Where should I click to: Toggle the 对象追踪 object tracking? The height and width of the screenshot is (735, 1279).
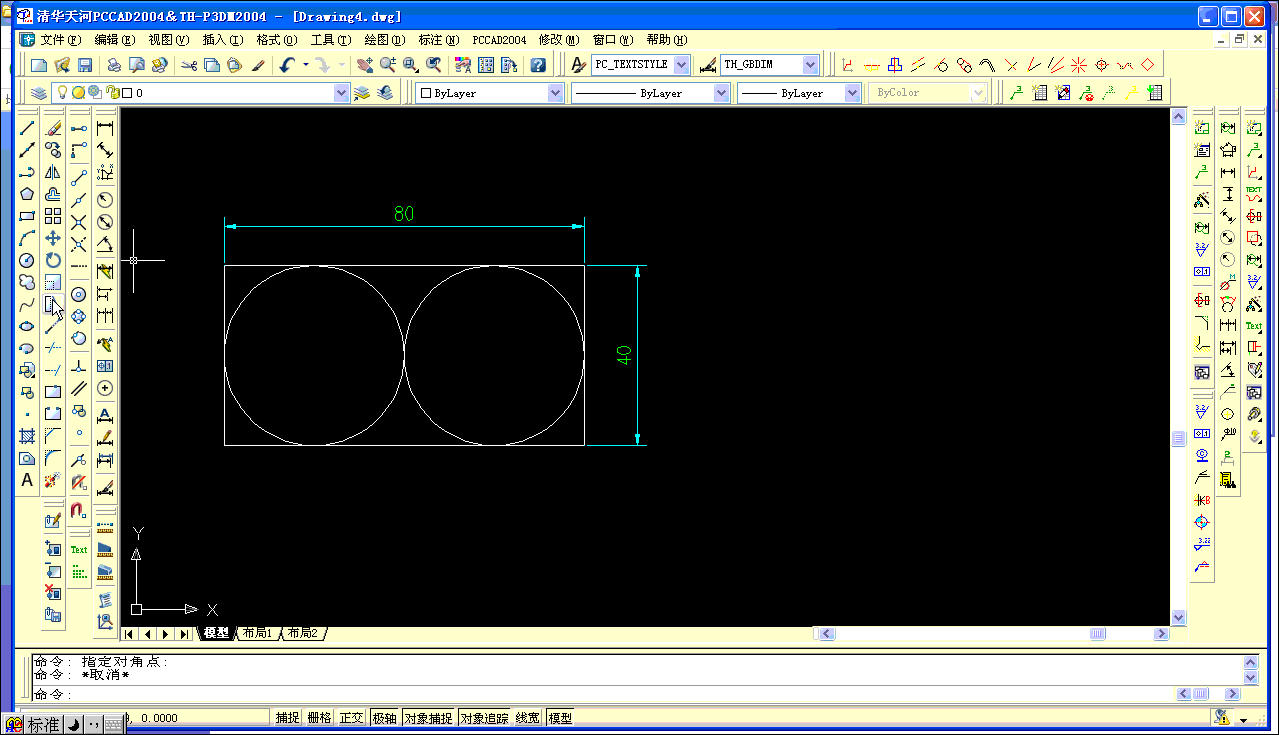coord(485,718)
